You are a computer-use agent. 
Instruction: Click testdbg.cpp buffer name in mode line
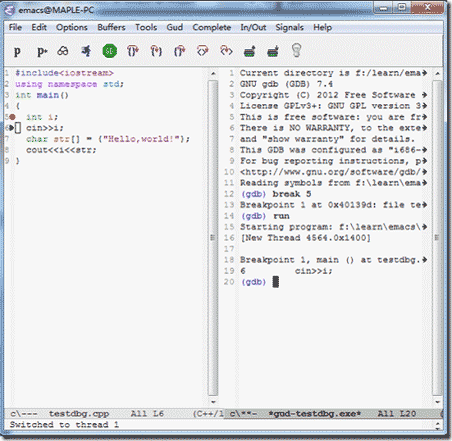click(x=79, y=414)
